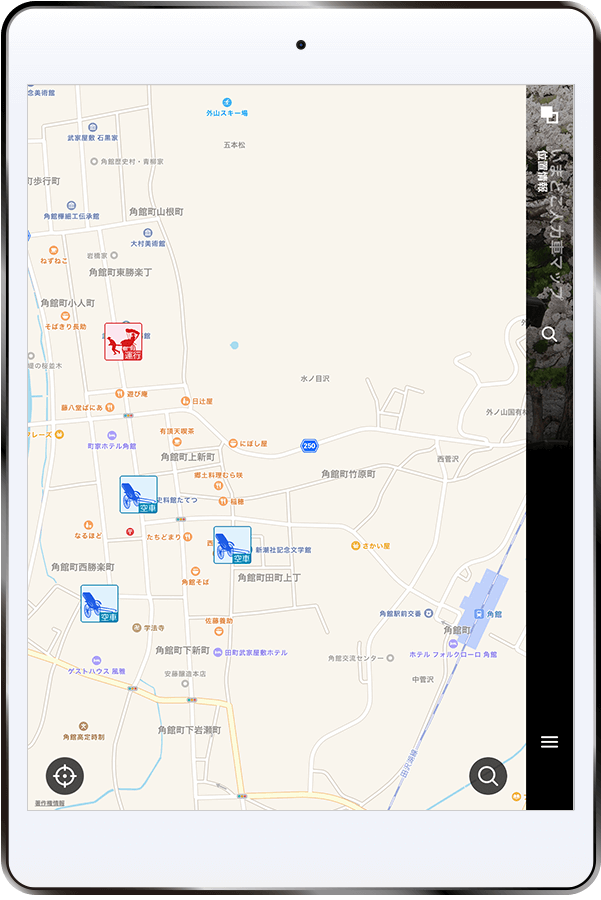
Task: Tap the 外山スキー場 ski area pin
Action: click(227, 102)
